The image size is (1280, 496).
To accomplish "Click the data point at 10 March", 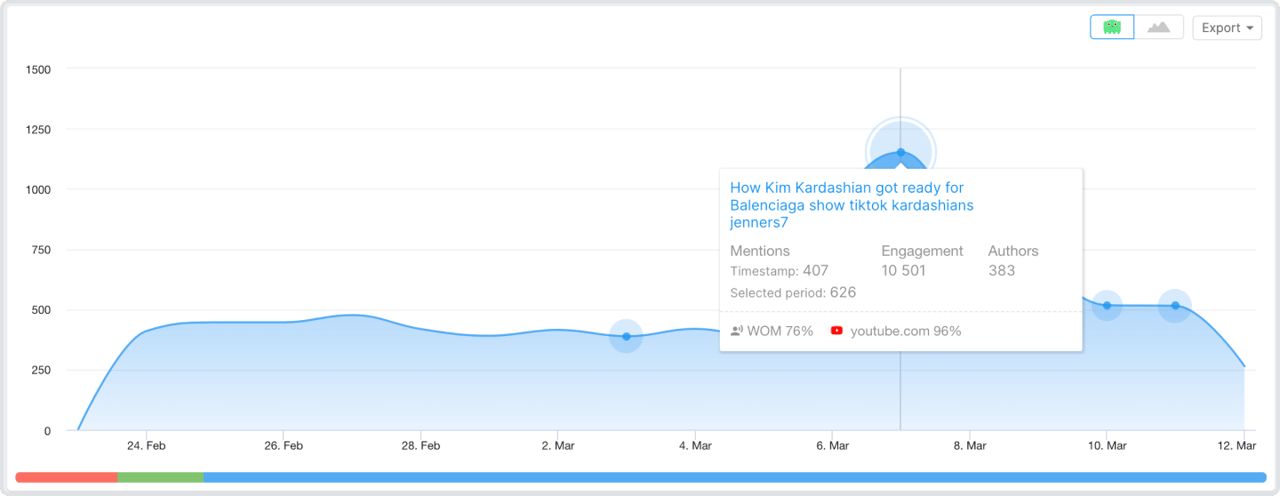I will pos(1106,305).
